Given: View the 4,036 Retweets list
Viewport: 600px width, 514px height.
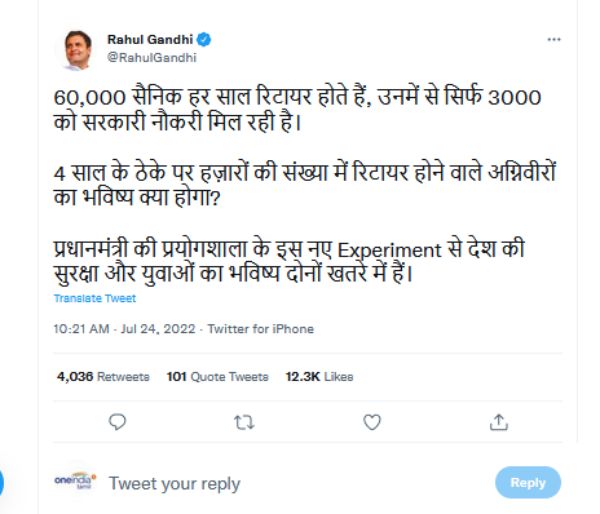Looking at the screenshot, I should pyautogui.click(x=103, y=377).
